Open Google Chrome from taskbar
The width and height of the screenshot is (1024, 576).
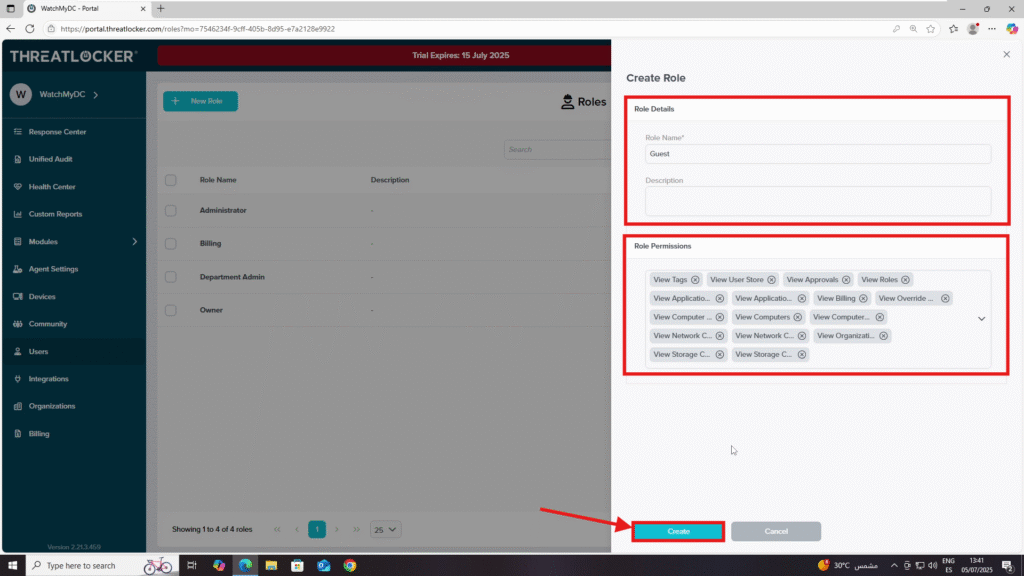[350, 566]
